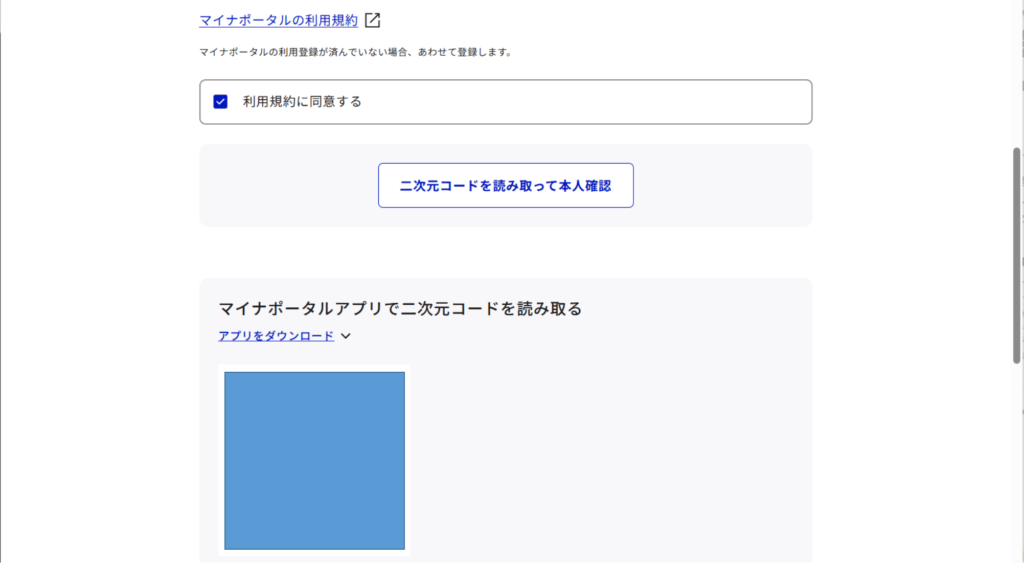
Task: Click the 利用規約に同意する label text
Action: pyautogui.click(x=302, y=101)
